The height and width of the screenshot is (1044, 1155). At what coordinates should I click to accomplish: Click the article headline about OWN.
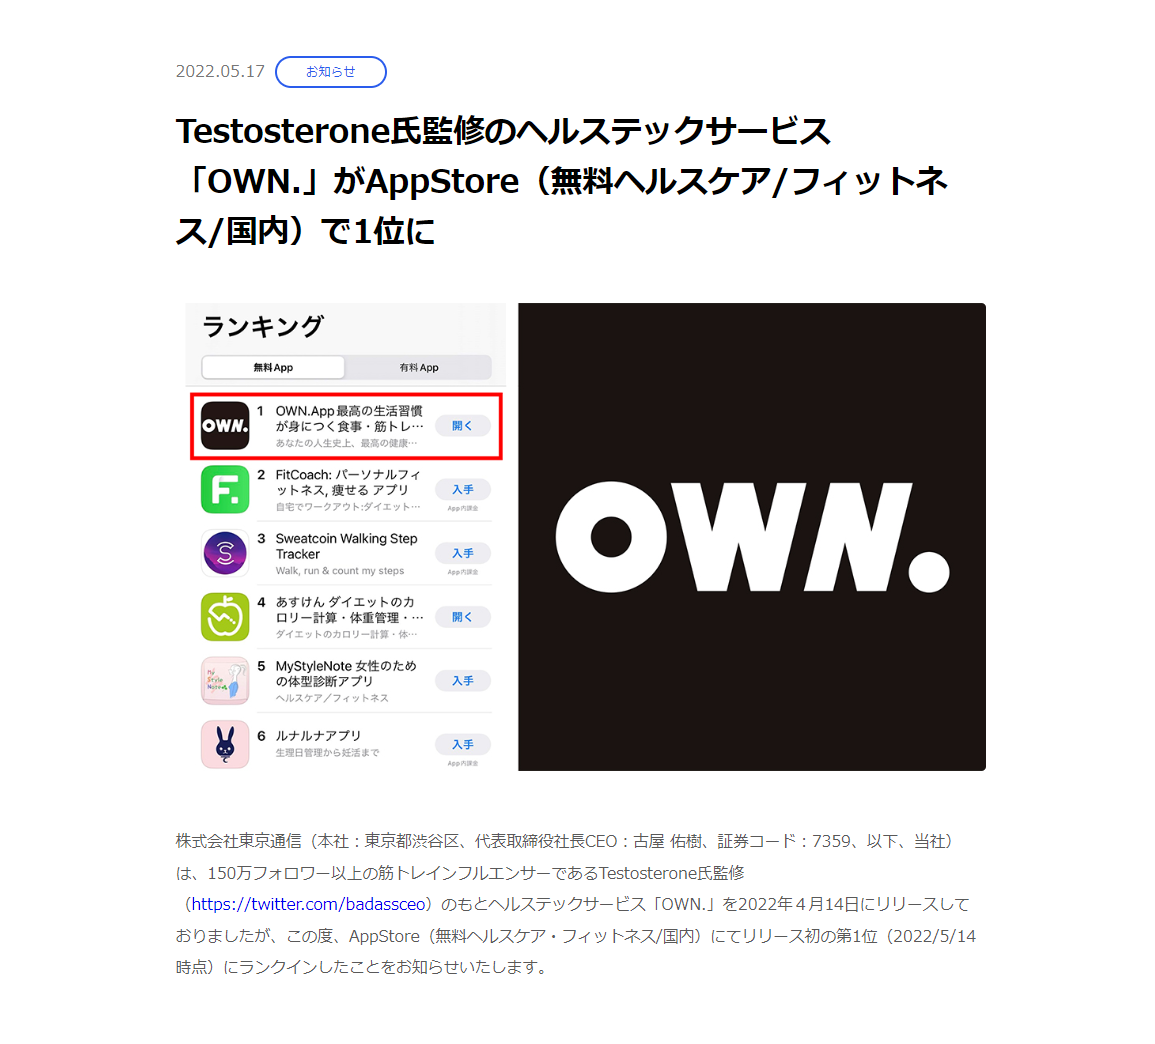pyautogui.click(x=560, y=181)
